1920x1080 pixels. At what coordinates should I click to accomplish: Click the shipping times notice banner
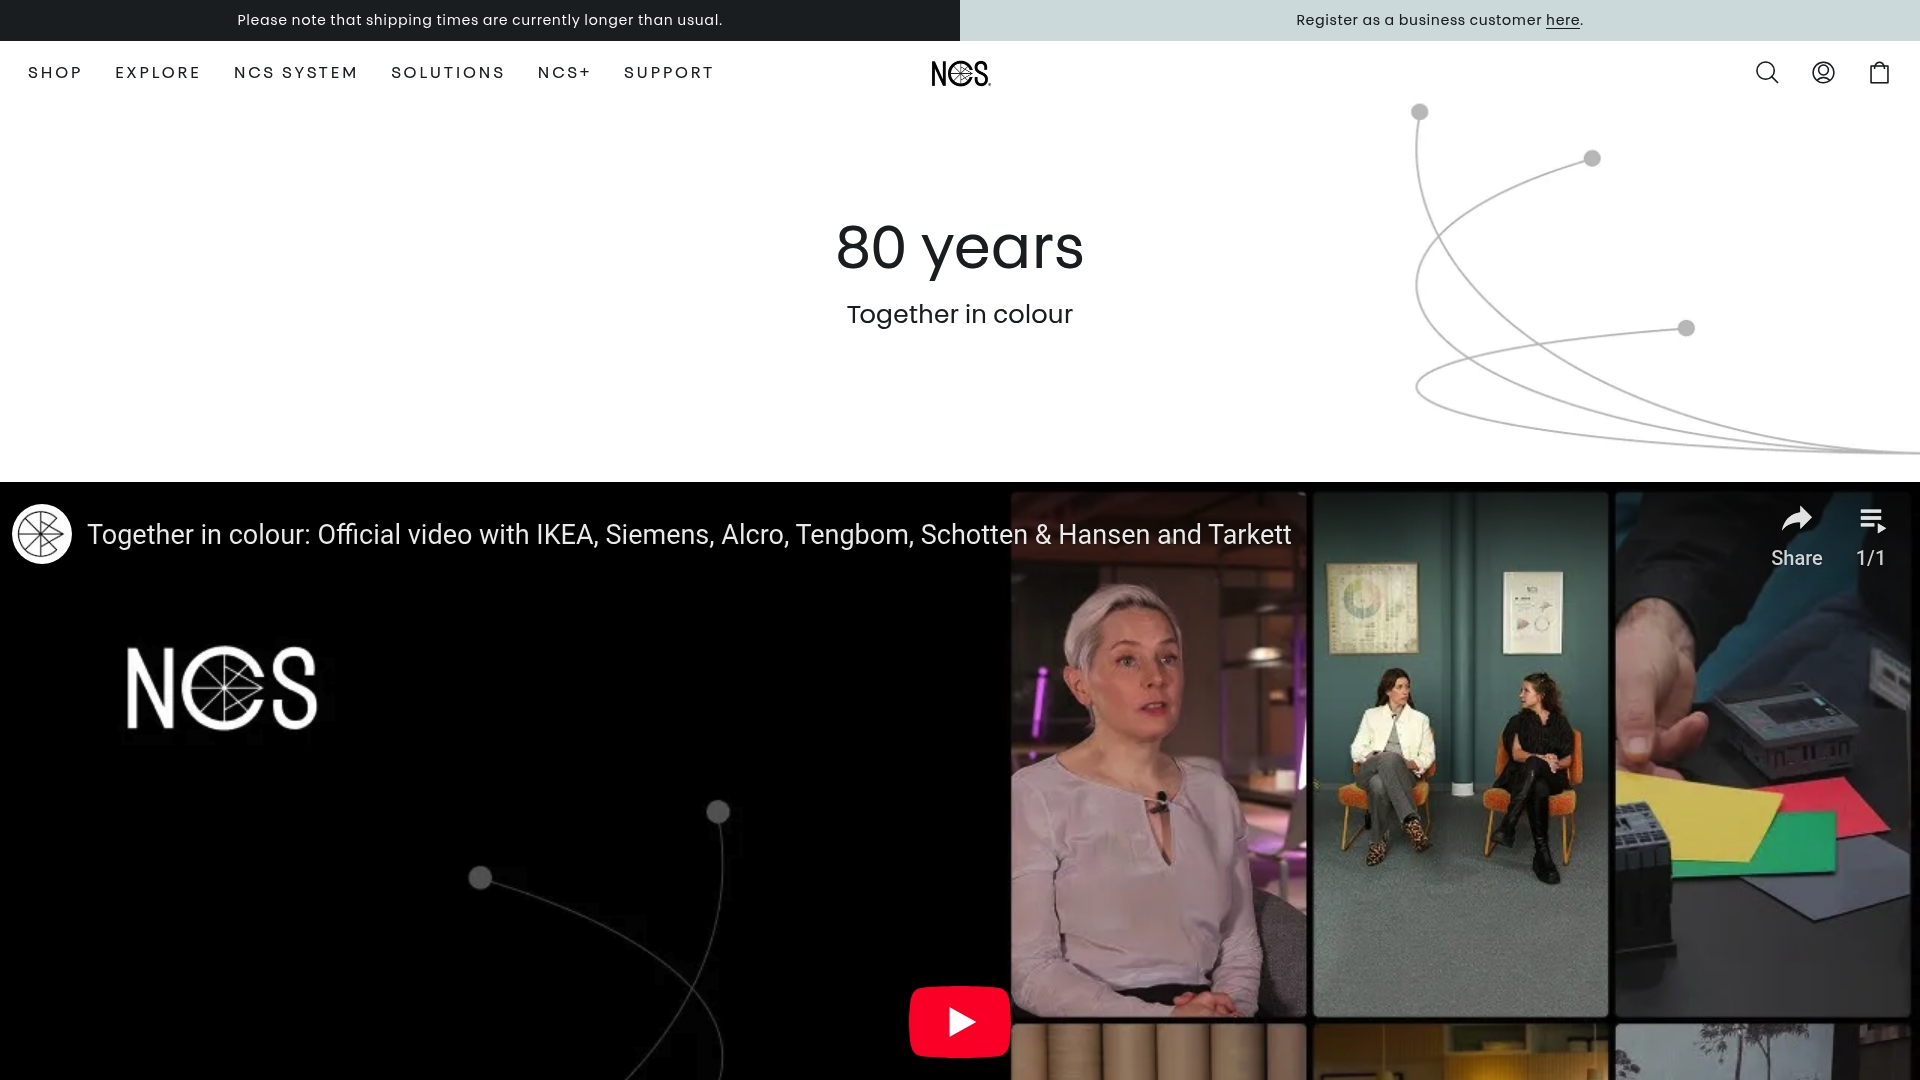tap(480, 20)
